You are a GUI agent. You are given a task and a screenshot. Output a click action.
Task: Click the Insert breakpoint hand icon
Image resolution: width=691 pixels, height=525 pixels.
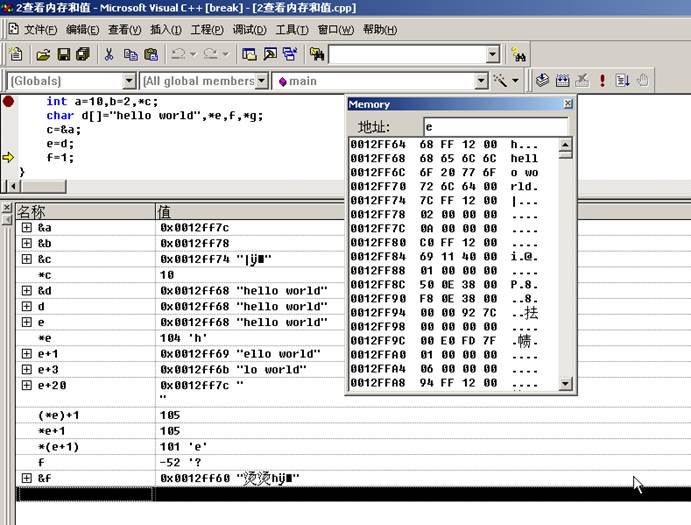click(x=643, y=80)
